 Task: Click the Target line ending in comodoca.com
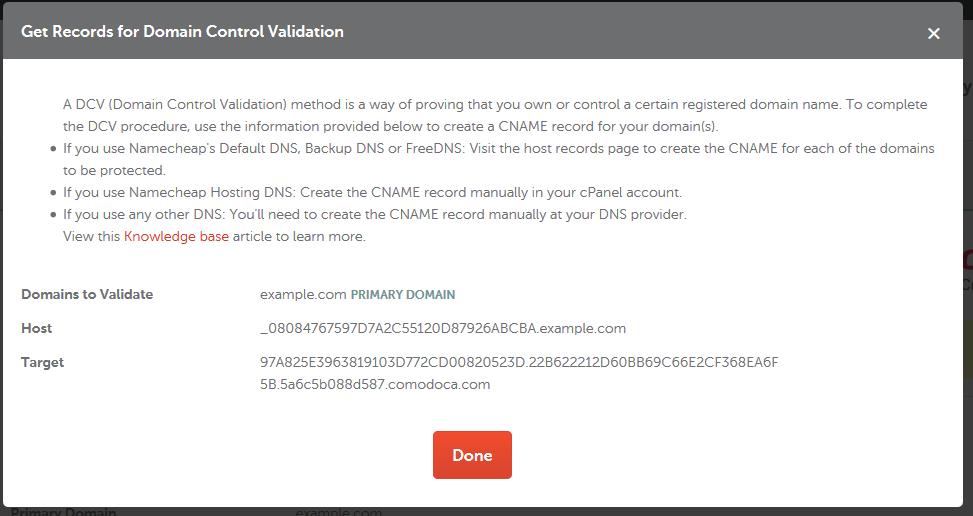click(375, 384)
